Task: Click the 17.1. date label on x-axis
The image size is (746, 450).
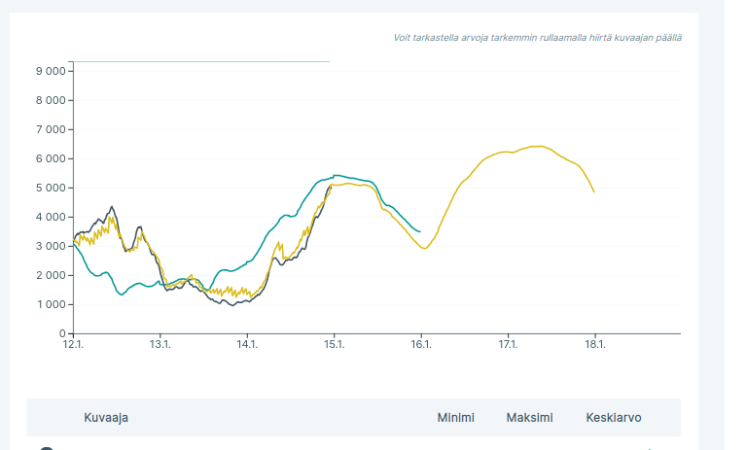Action: (x=507, y=345)
